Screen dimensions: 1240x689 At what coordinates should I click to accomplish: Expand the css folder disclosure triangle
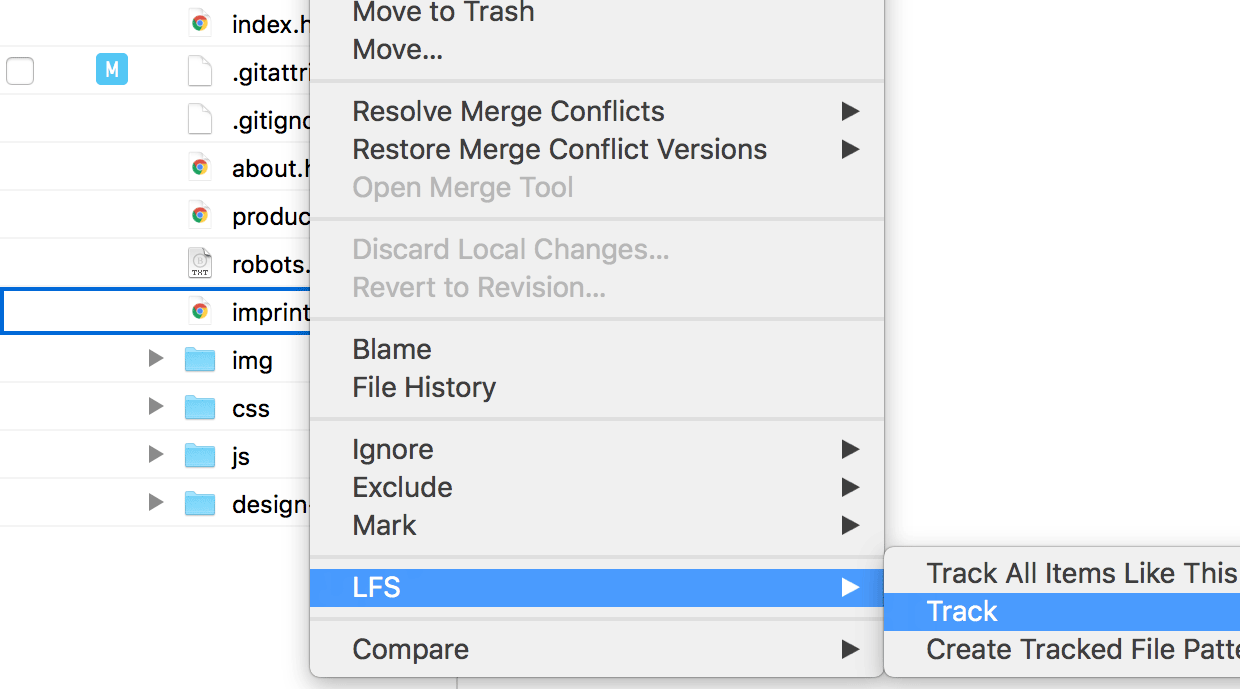pos(155,406)
